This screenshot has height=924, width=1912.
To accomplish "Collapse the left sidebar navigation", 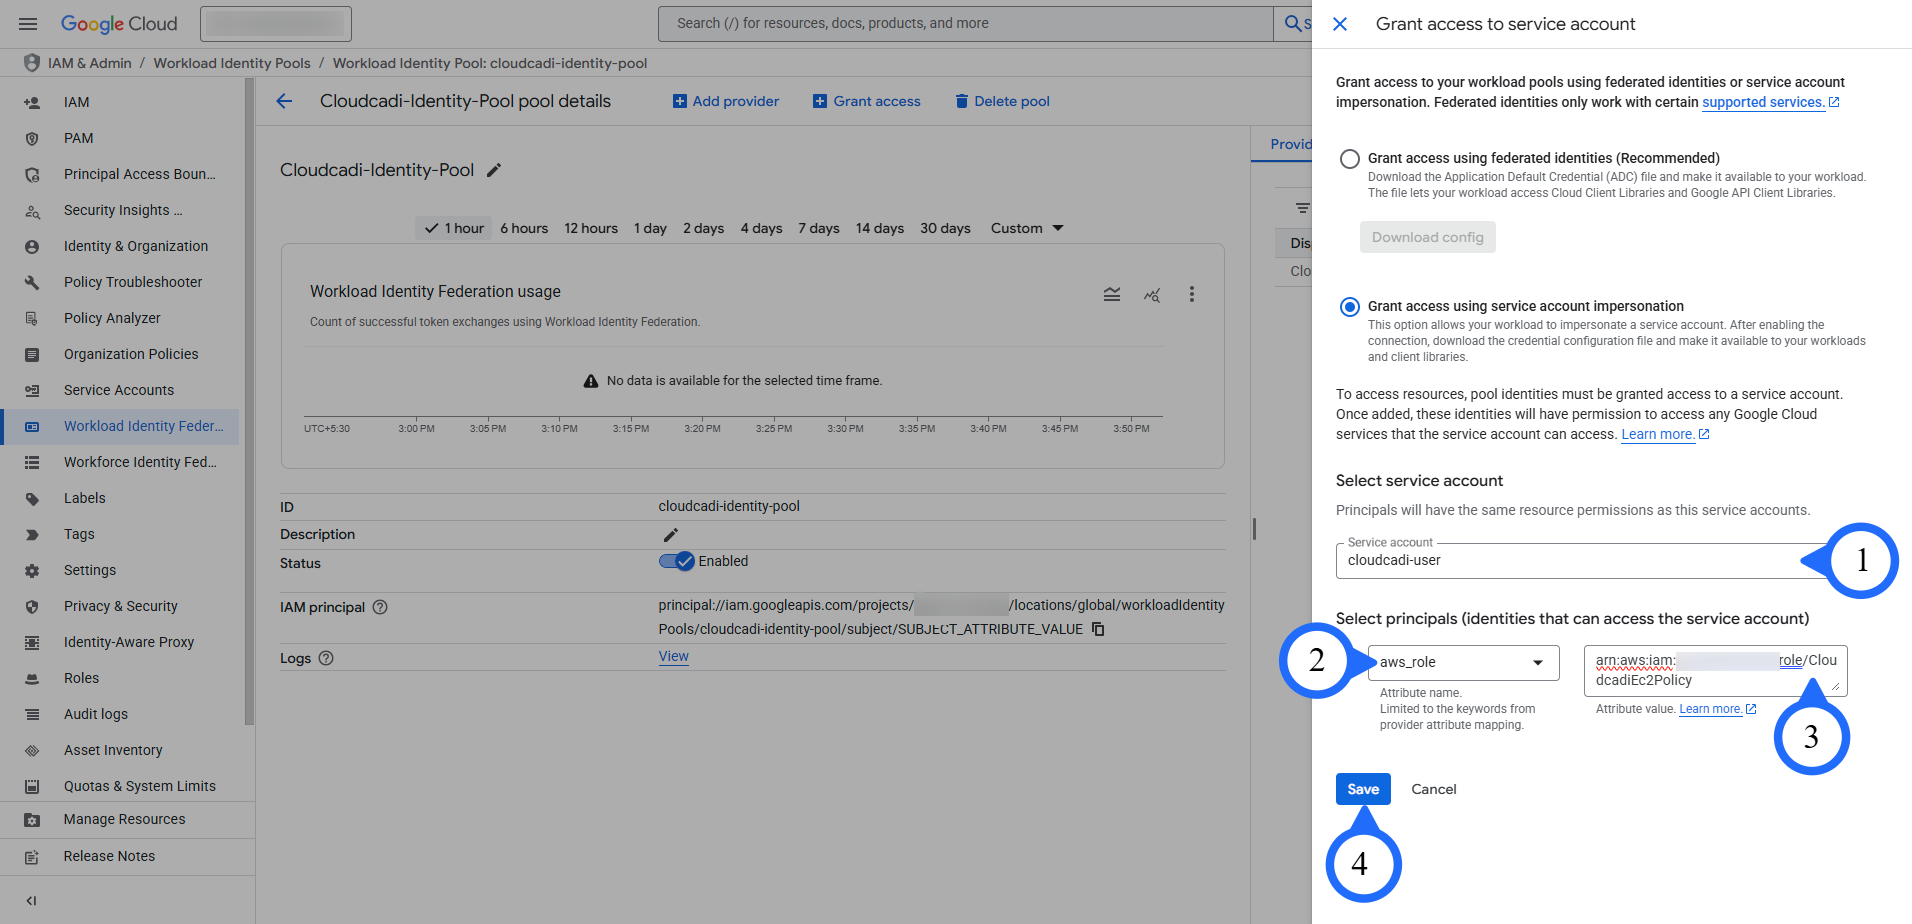I will point(31,900).
